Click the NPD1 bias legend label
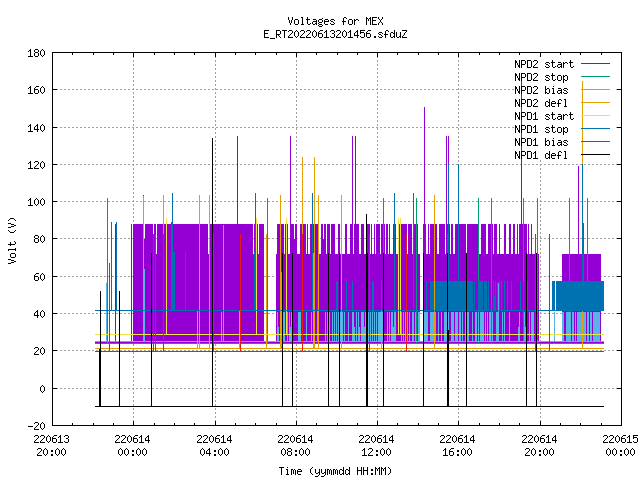This screenshot has width=640, height=480. click(541, 142)
